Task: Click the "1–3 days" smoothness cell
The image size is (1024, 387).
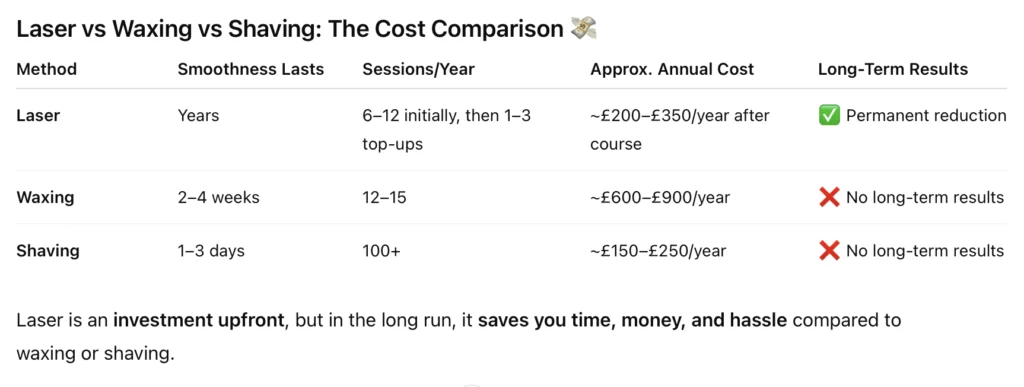Action: [x=211, y=251]
